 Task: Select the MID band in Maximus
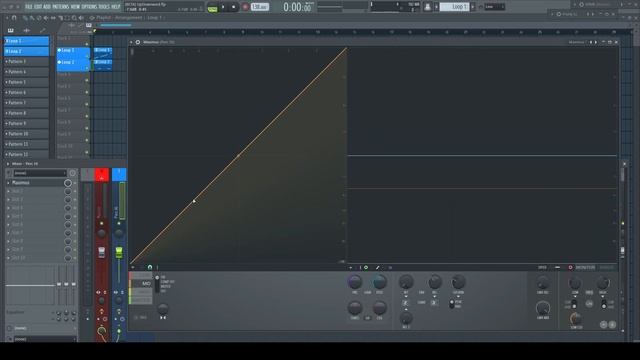click(141, 284)
